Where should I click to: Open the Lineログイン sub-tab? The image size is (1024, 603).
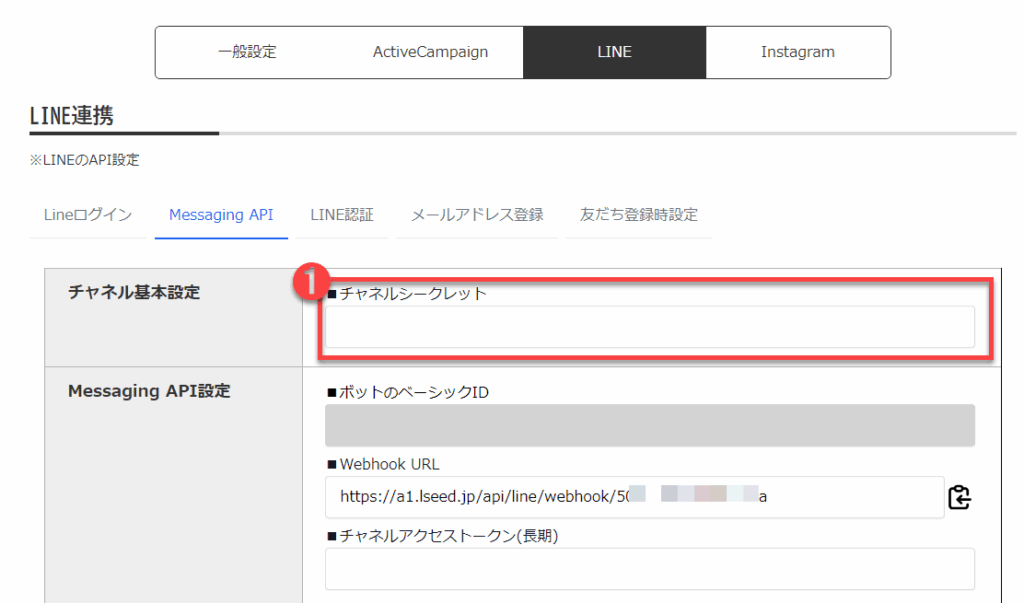pyautogui.click(x=88, y=215)
